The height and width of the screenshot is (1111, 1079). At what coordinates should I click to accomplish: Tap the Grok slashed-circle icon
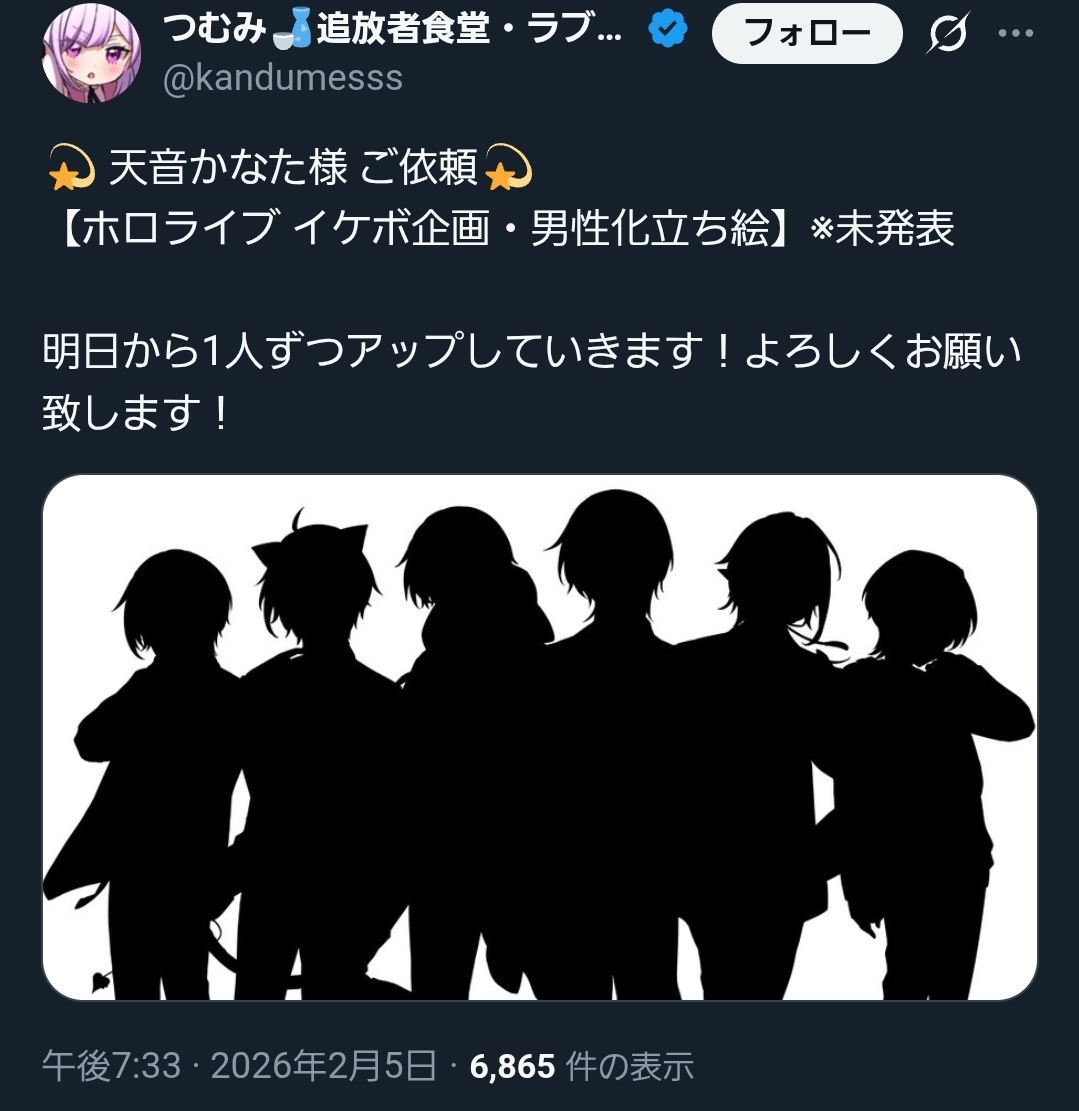pos(947,33)
